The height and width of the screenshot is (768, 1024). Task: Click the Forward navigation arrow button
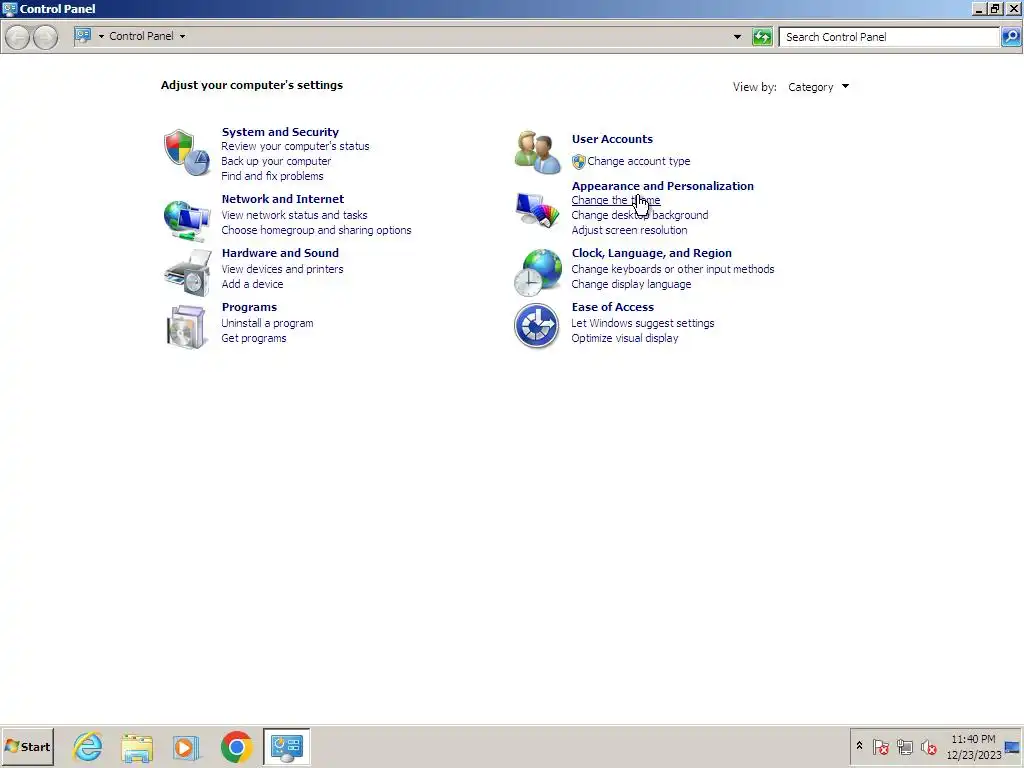[x=45, y=37]
